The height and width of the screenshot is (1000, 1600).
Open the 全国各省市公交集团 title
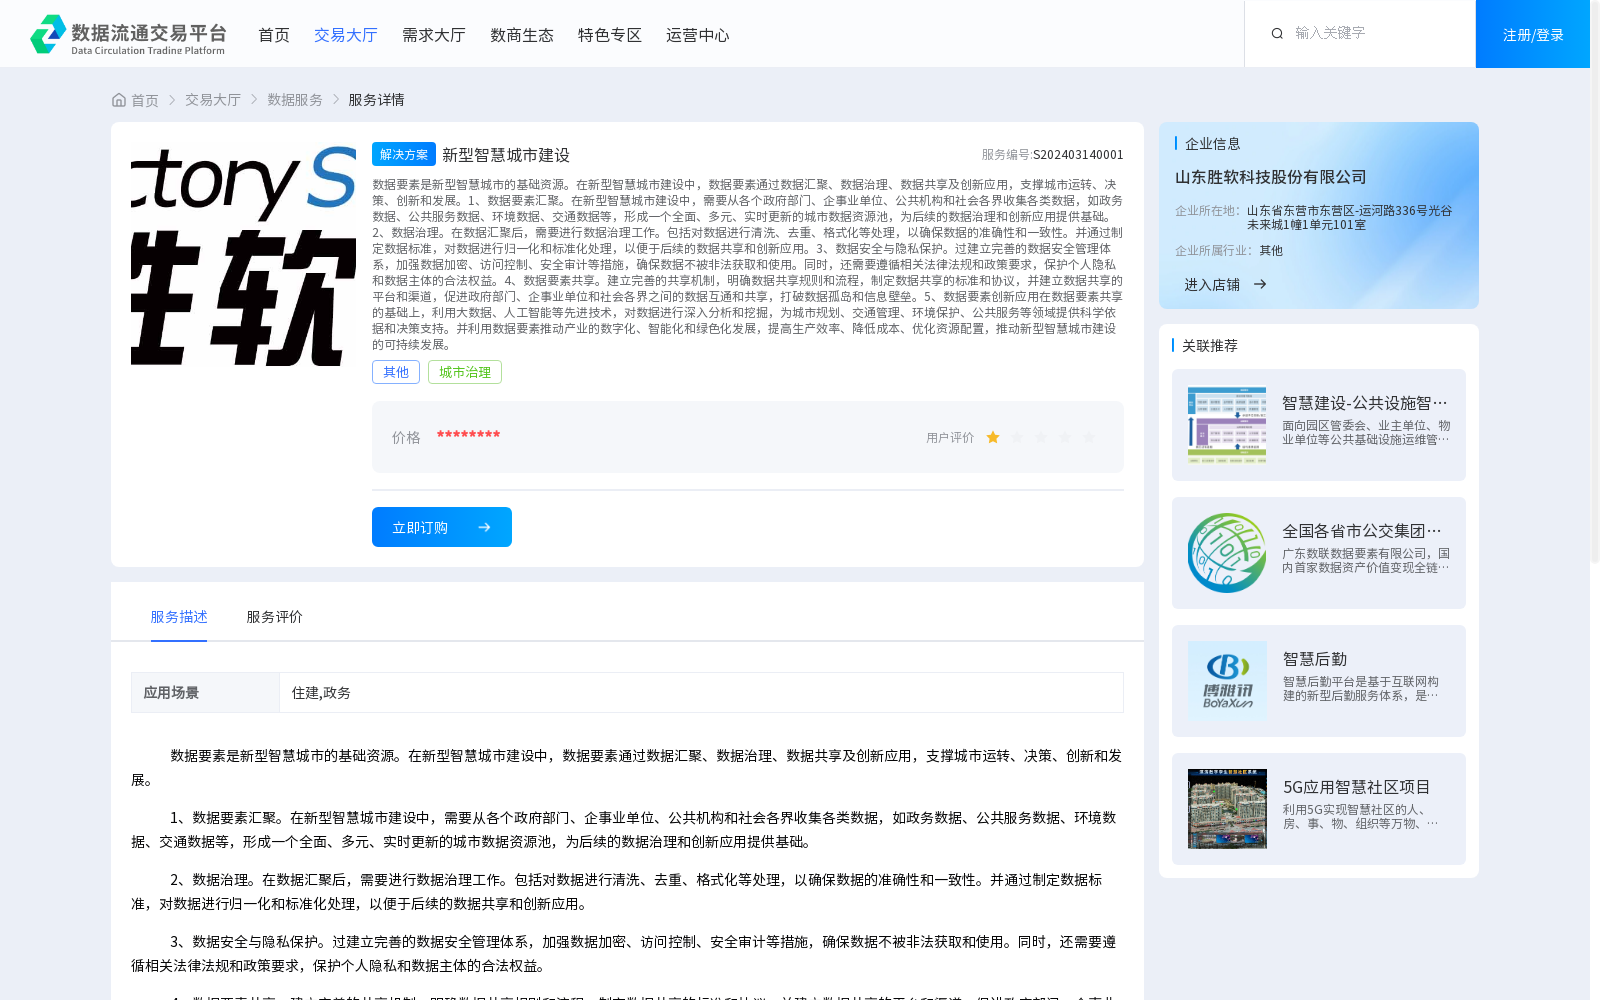click(1362, 531)
